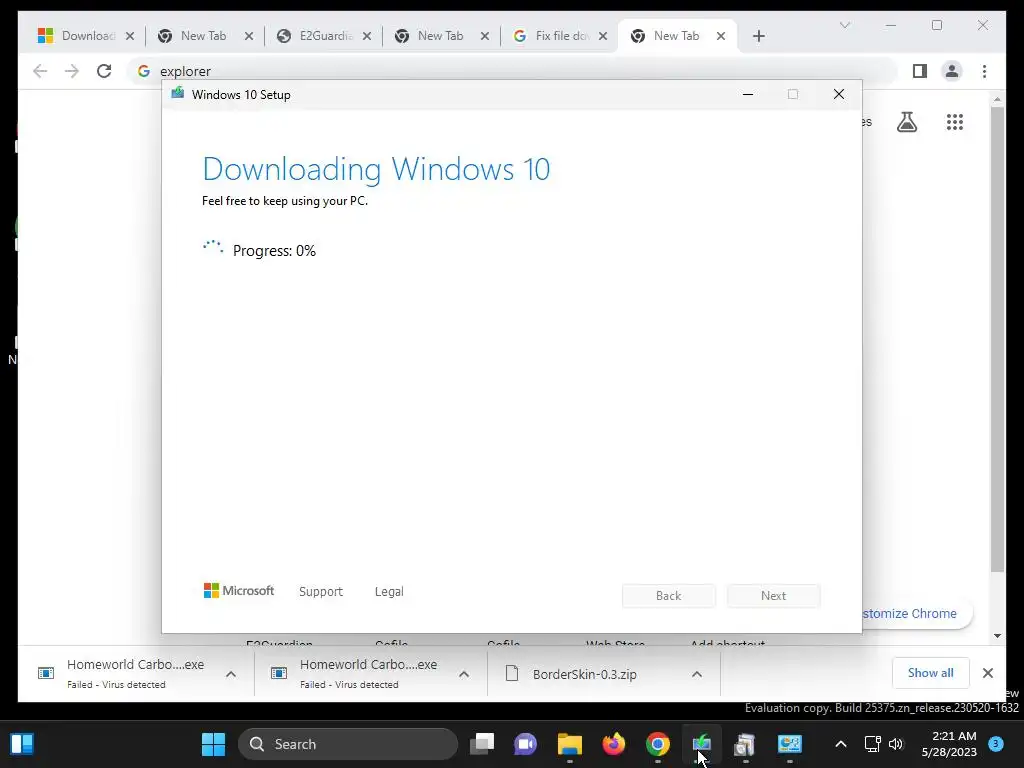Image resolution: width=1024 pixels, height=768 pixels.
Task: Click the Windows 10 Setup title icon
Action: coord(178,93)
